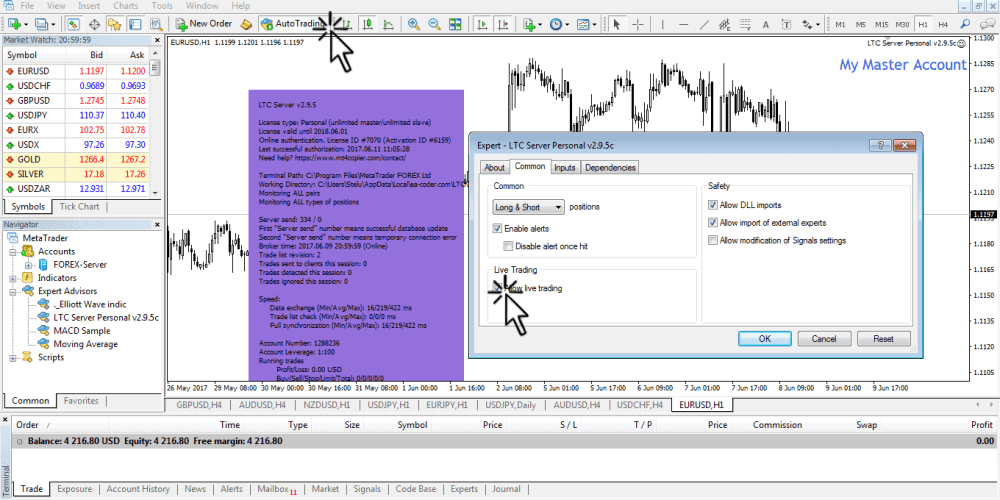The image size is (1000, 500).
Task: Switch chart to candlesticks view
Action: tap(367, 24)
